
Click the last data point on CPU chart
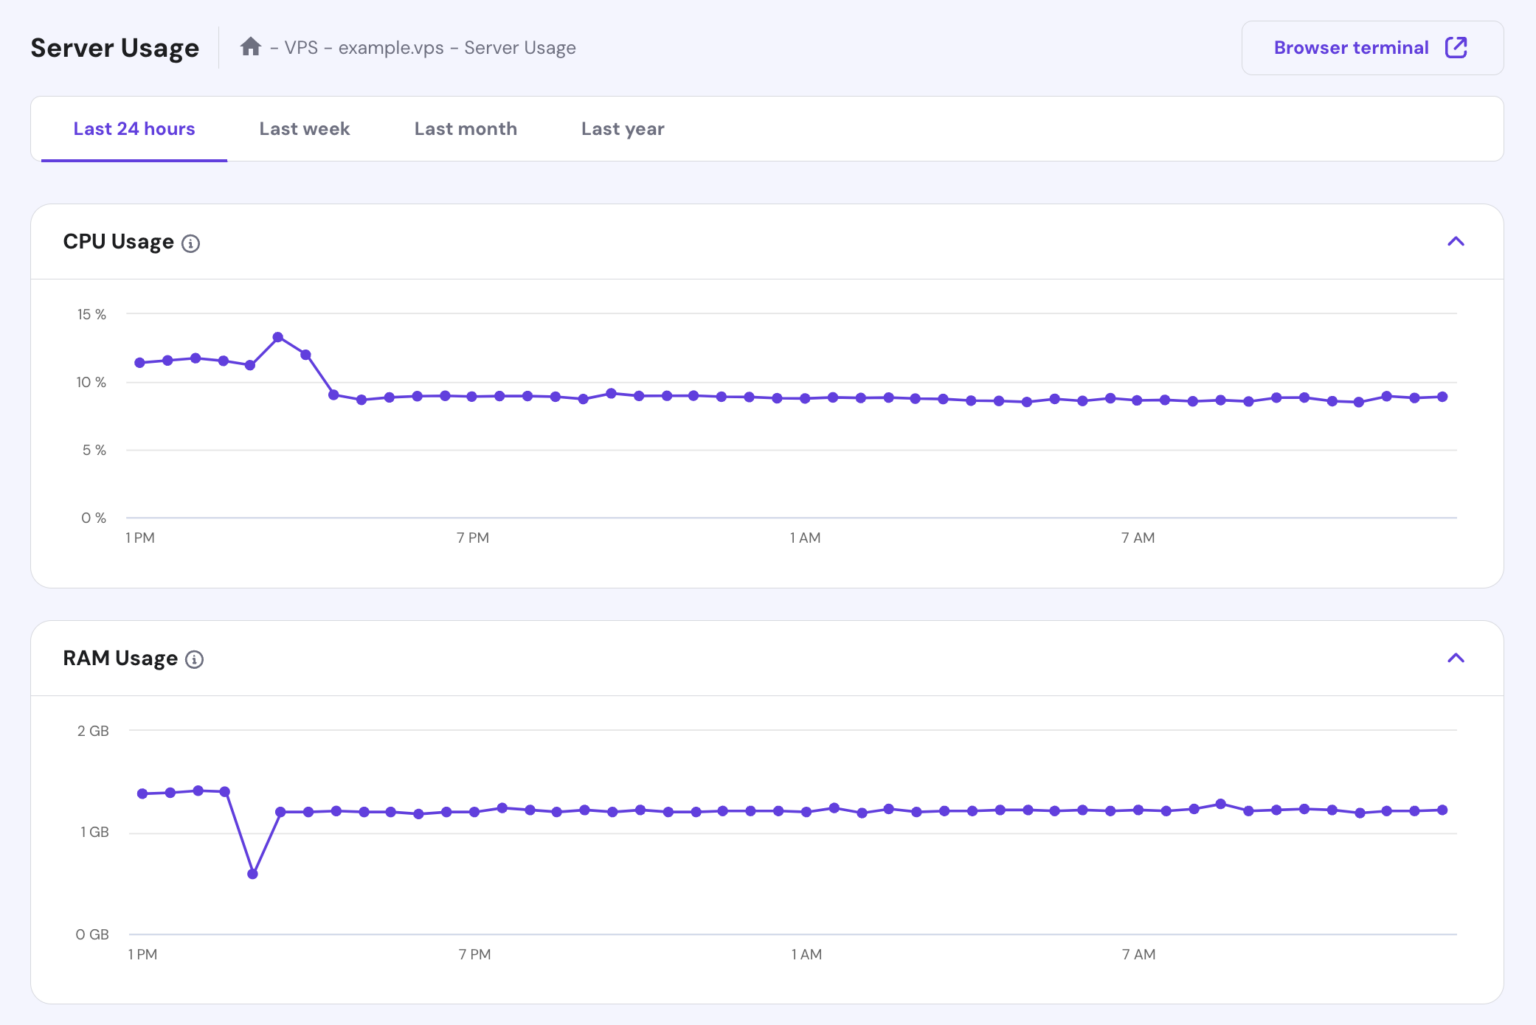pos(1442,397)
